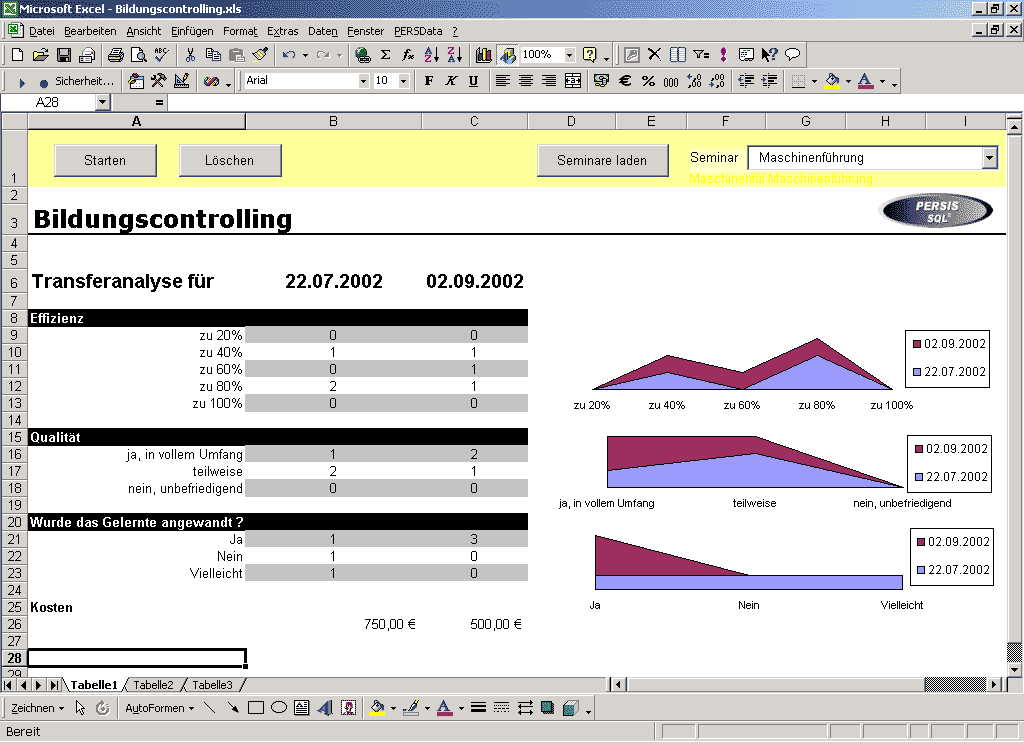
Task: Select the Format Painter brush icon
Action: pos(259,54)
